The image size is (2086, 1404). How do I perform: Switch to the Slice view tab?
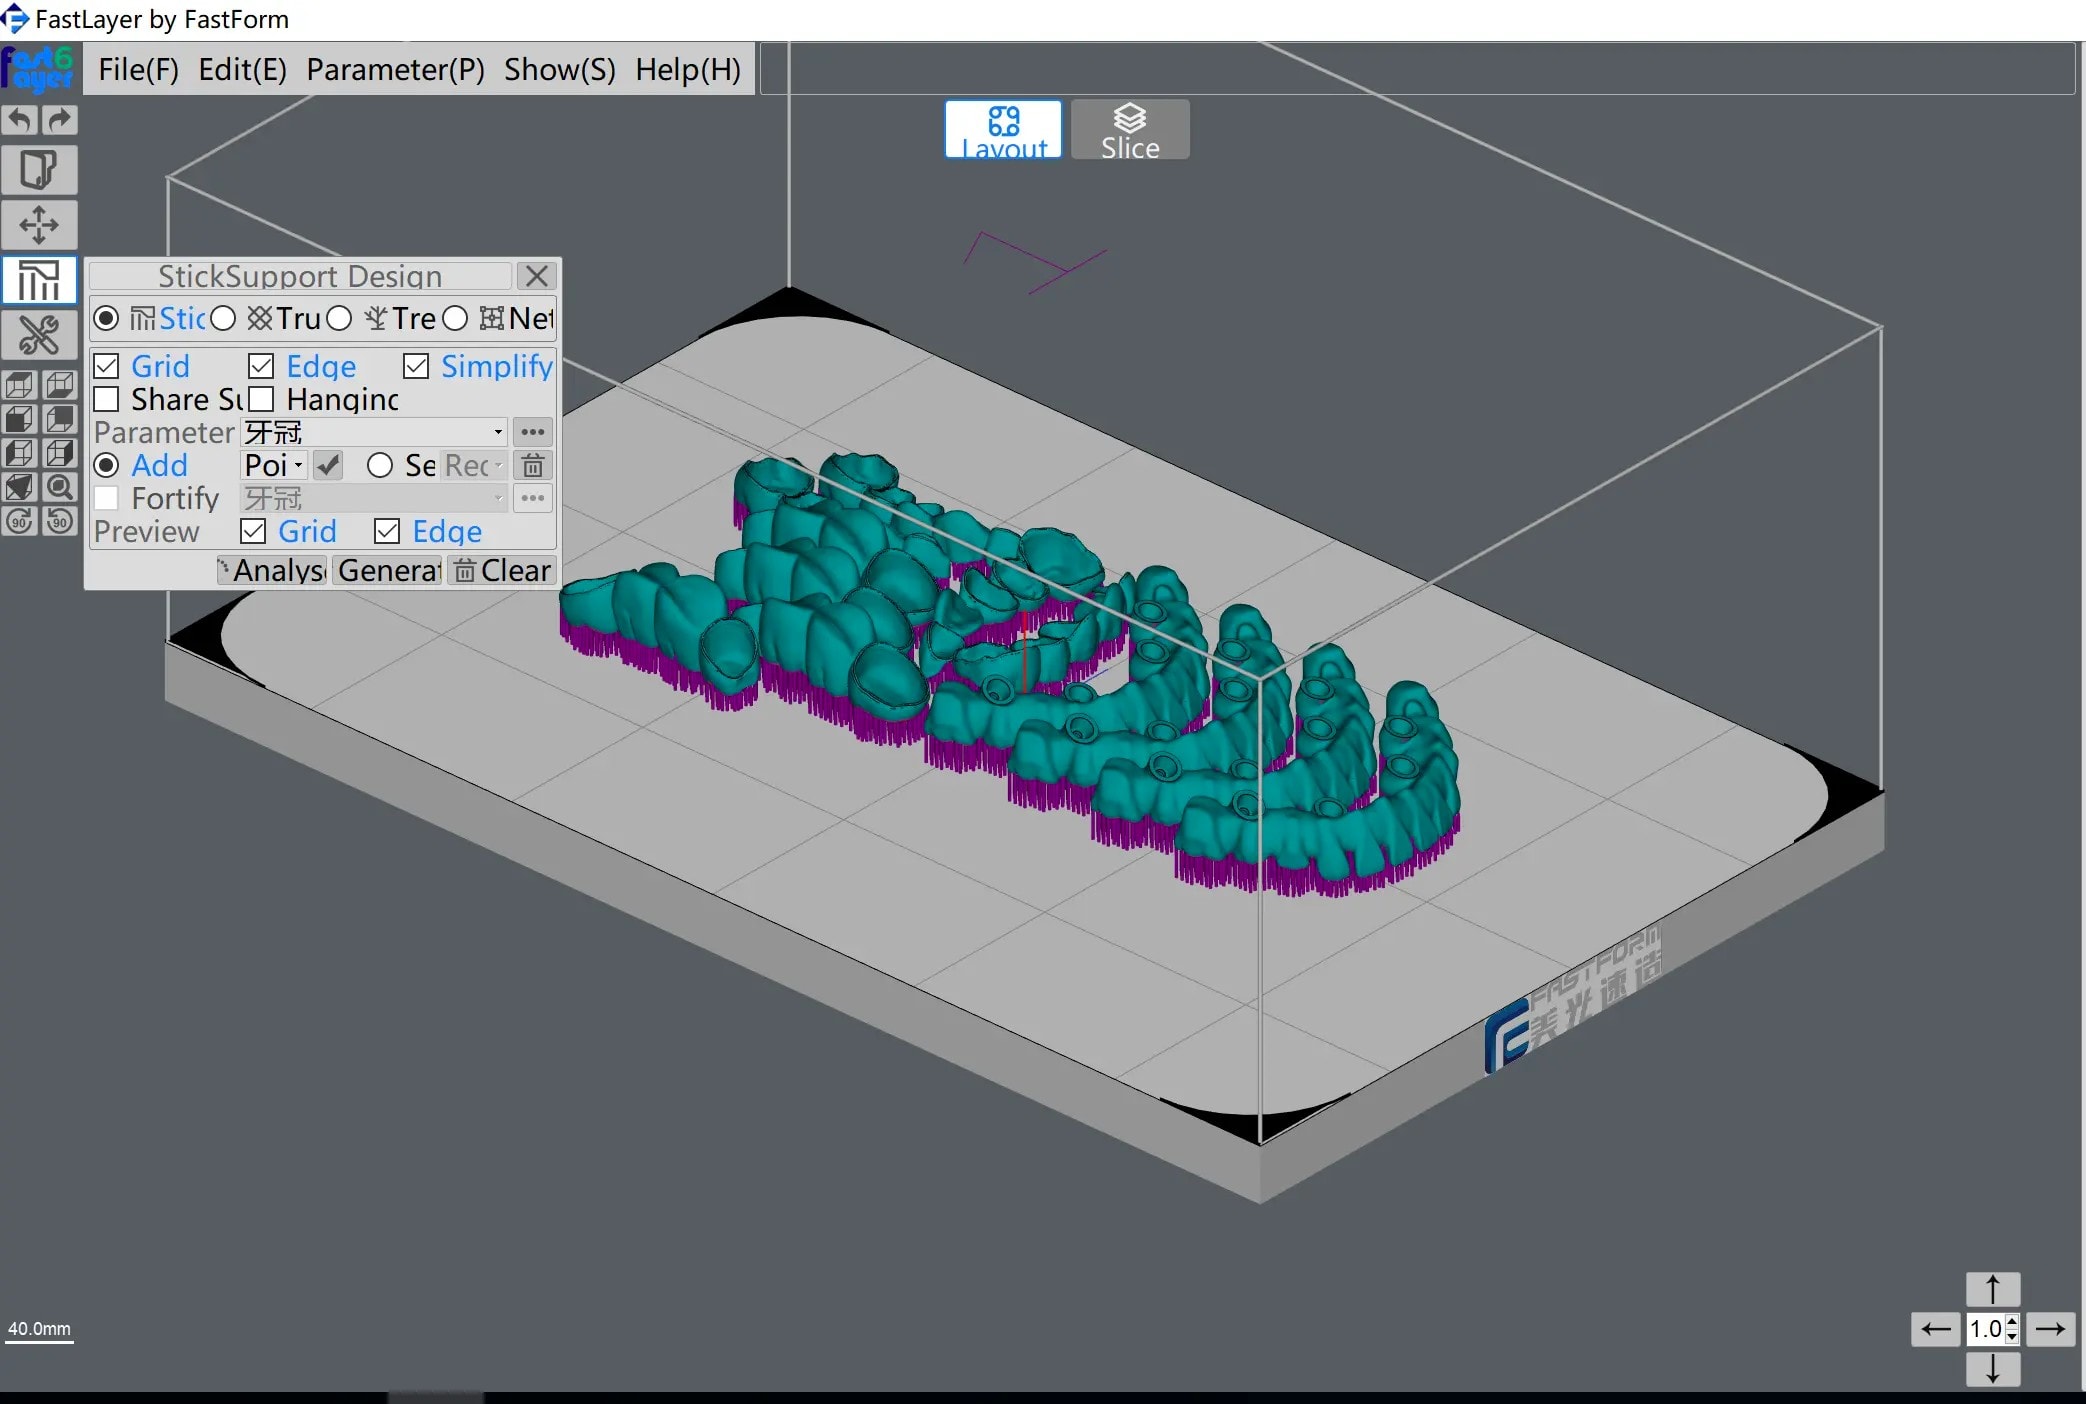coord(1127,128)
